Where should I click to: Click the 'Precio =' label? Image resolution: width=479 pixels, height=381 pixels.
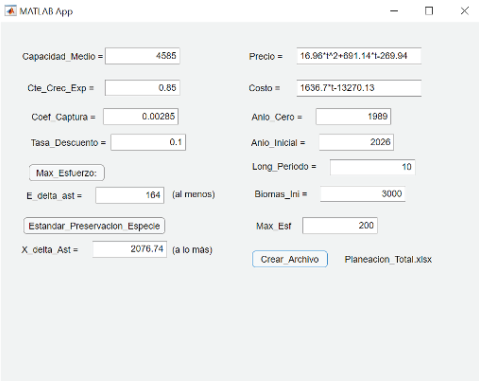[x=266, y=56]
